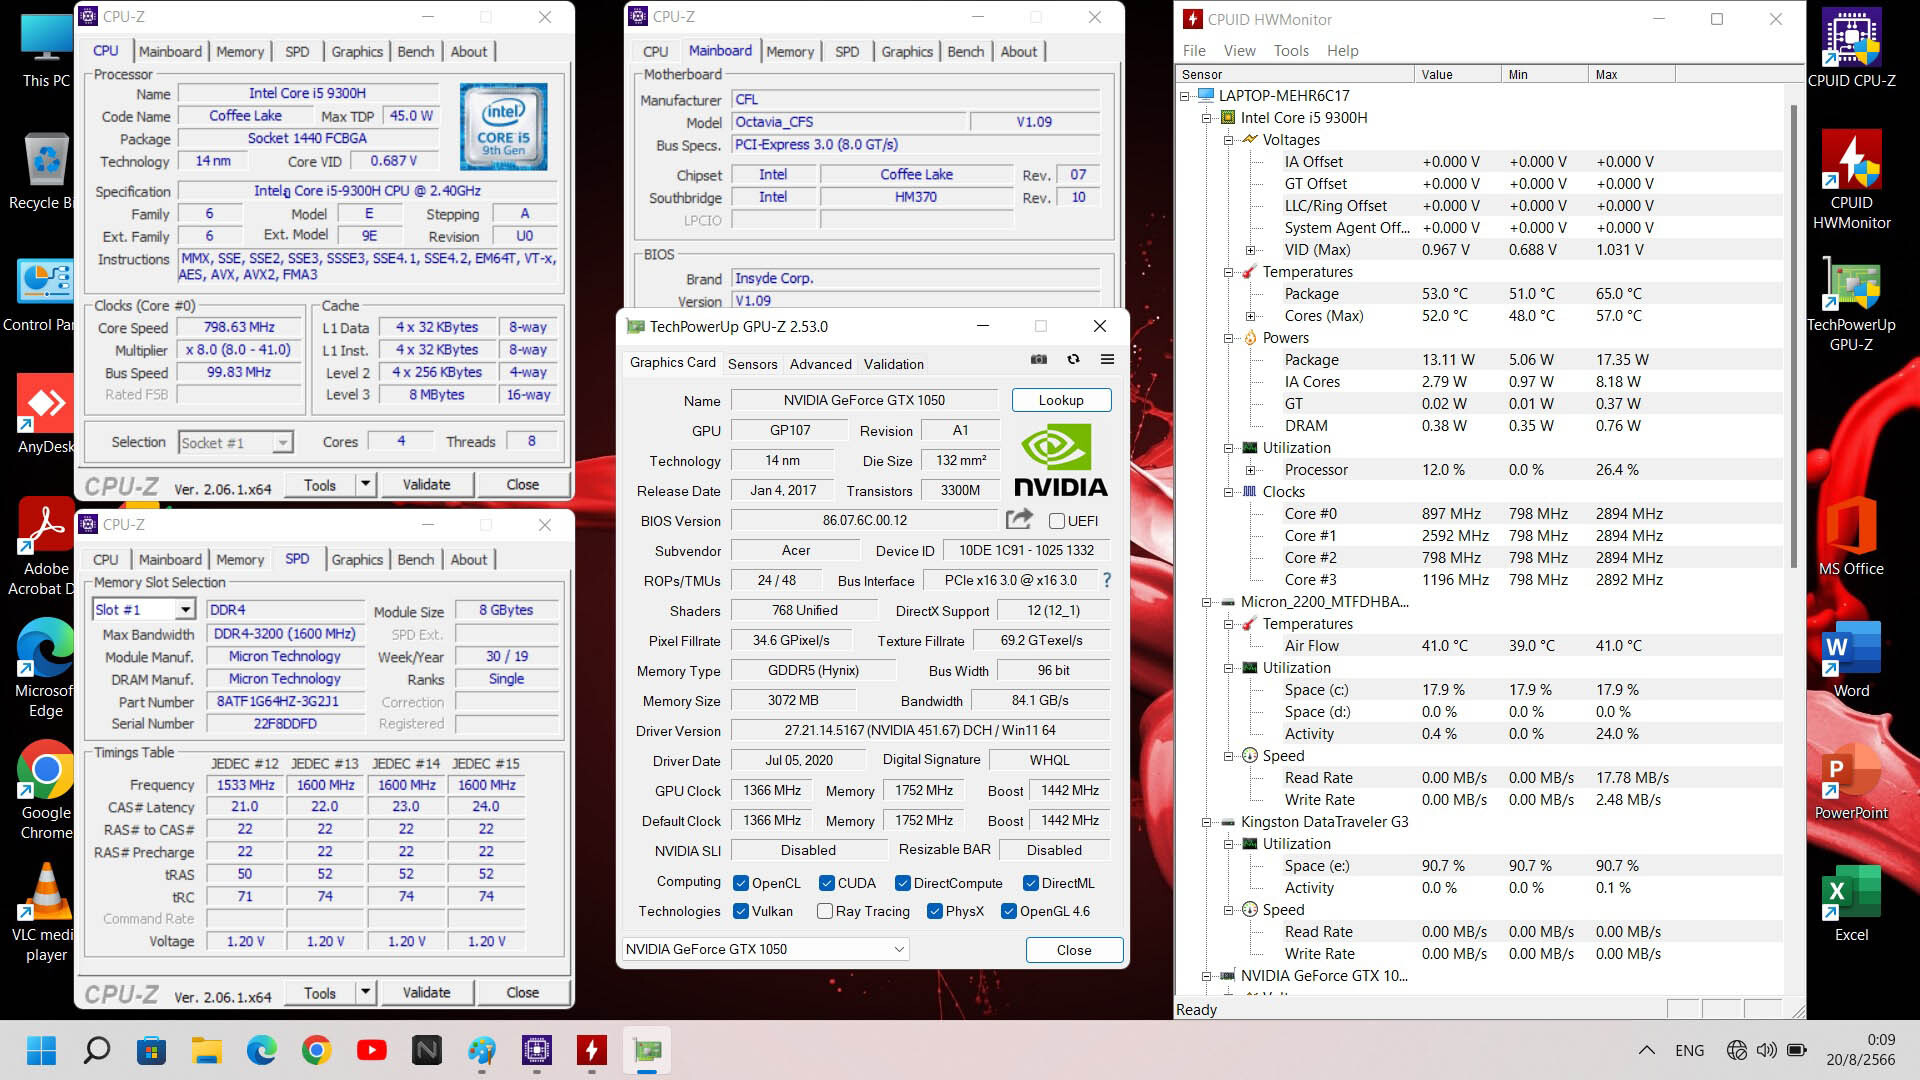Collapse the LAPTOP-MEHR6C17 tree node
1920x1080 pixels.
pyautogui.click(x=1185, y=96)
